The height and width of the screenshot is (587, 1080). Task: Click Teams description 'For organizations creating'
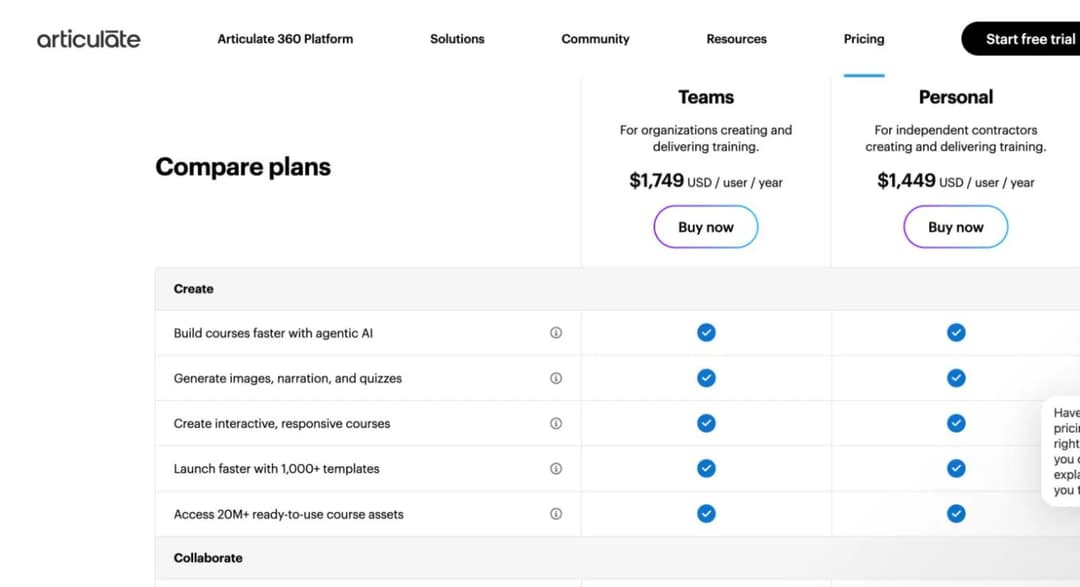(706, 138)
